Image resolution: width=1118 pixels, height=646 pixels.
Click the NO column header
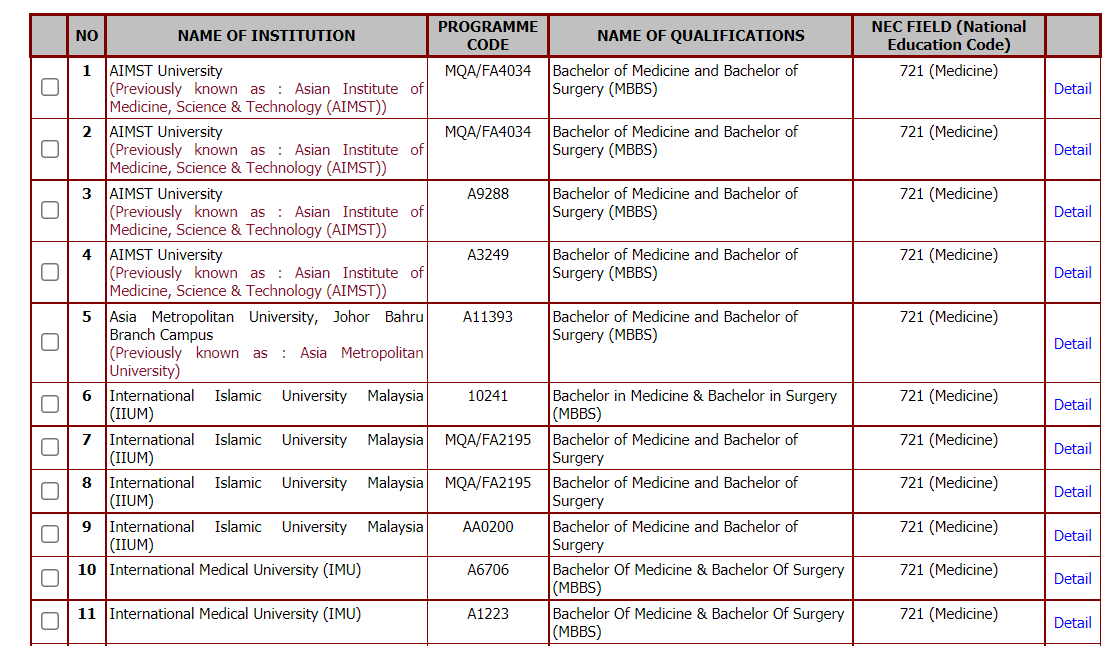point(87,36)
